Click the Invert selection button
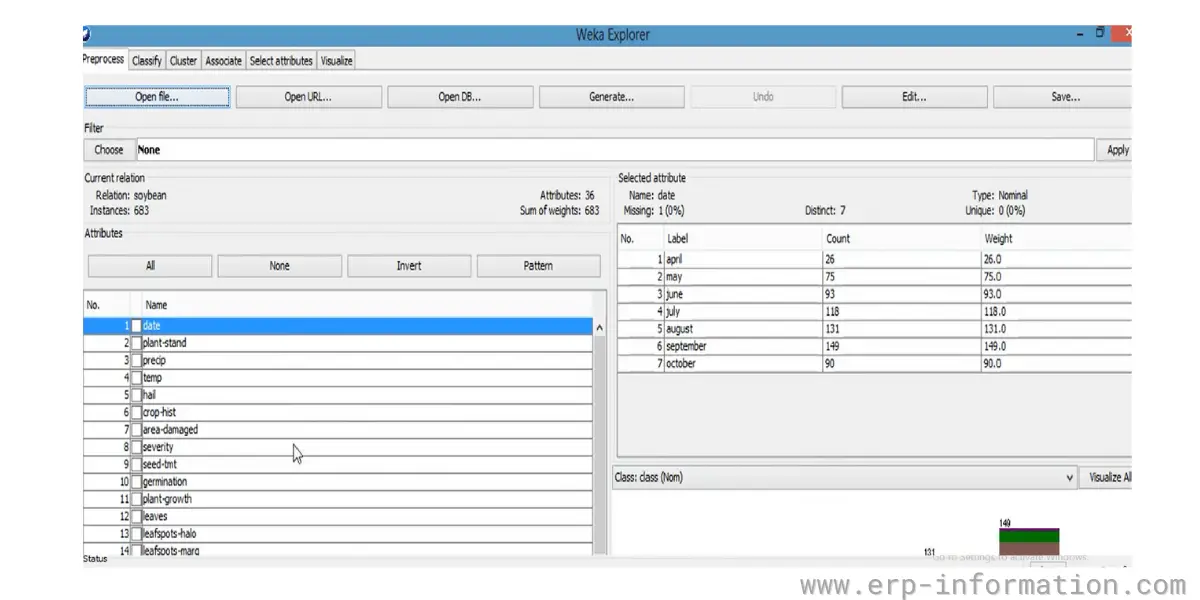 coord(409,266)
